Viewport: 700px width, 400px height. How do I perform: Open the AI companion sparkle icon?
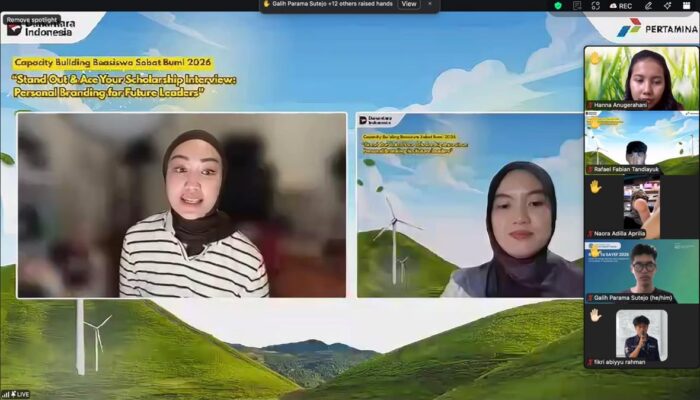coord(667,5)
